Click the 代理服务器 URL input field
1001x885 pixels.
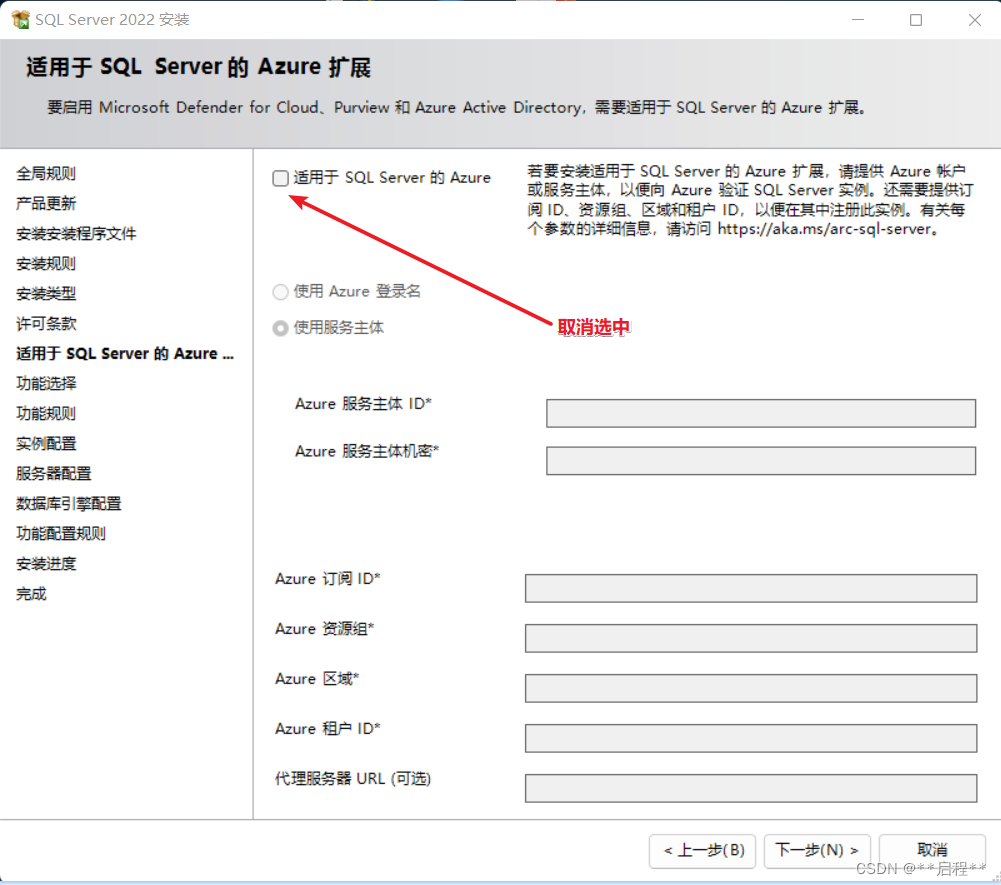751,788
